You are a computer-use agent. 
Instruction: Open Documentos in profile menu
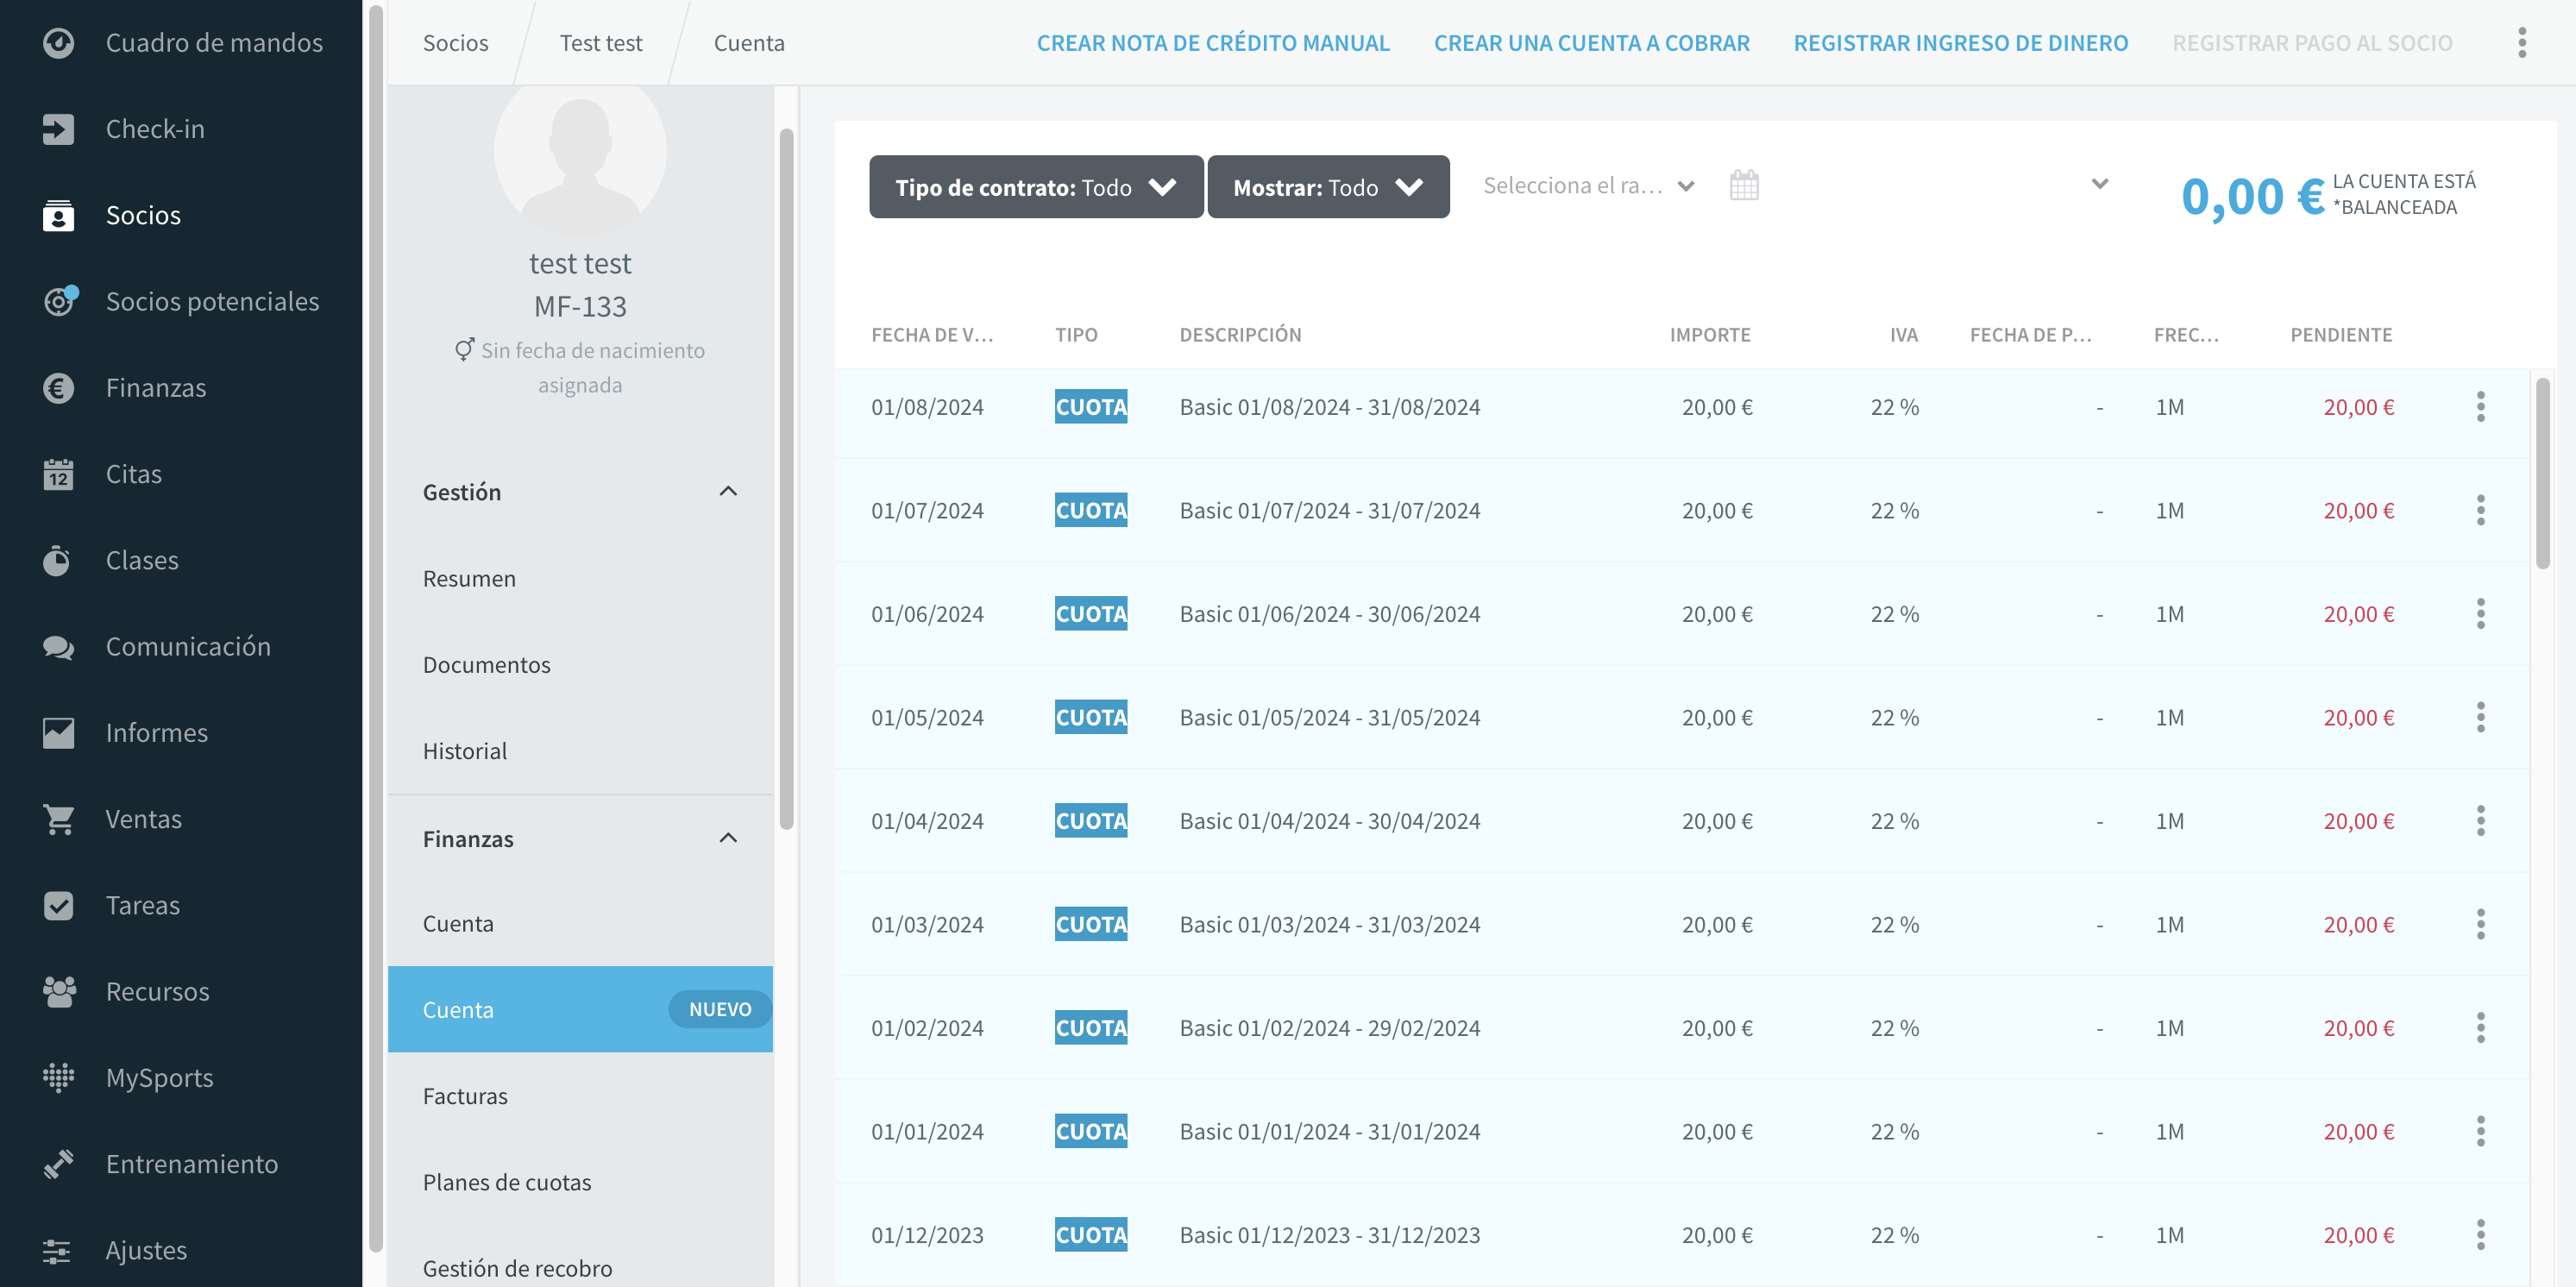pyautogui.click(x=486, y=665)
